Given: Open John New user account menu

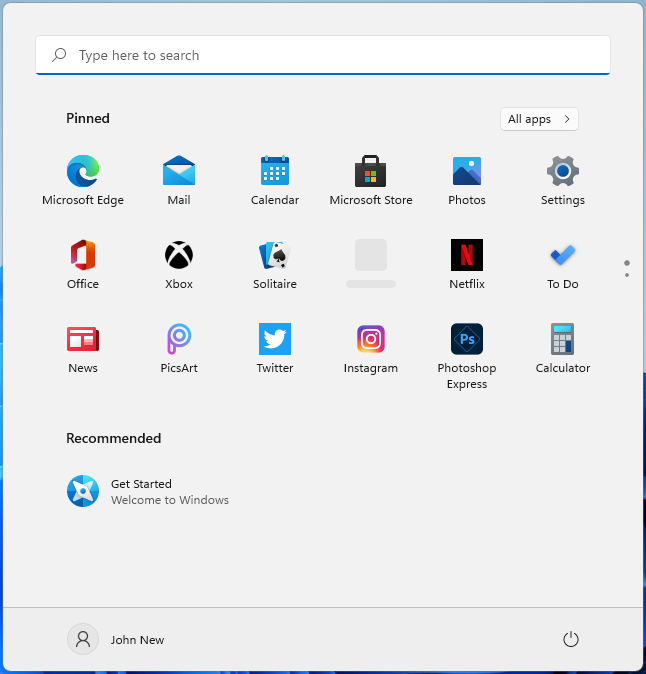Looking at the screenshot, I should 116,639.
